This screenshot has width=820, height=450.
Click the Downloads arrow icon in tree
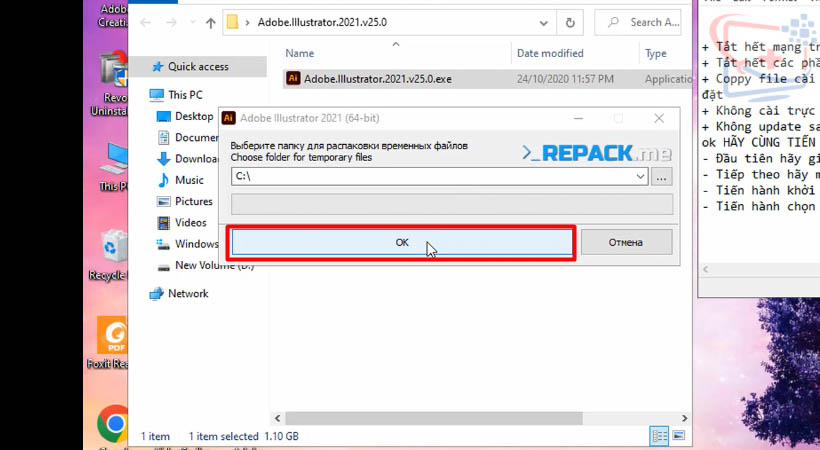tap(164, 159)
